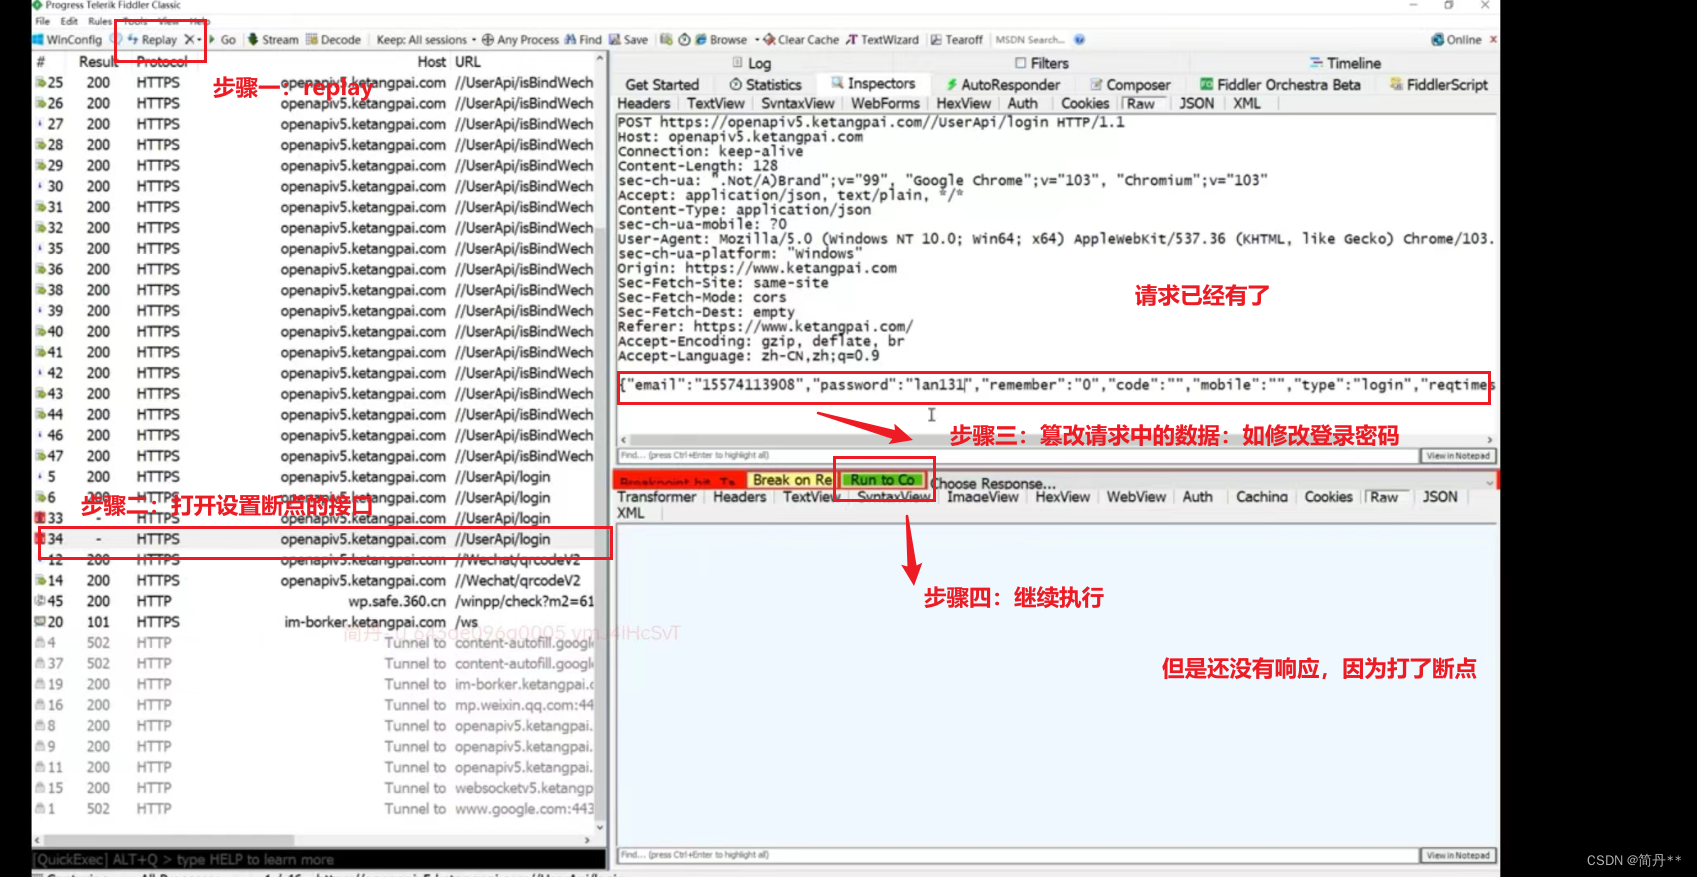Click the session list horizontal scrollbar
The image size is (1697, 877).
tap(313, 840)
